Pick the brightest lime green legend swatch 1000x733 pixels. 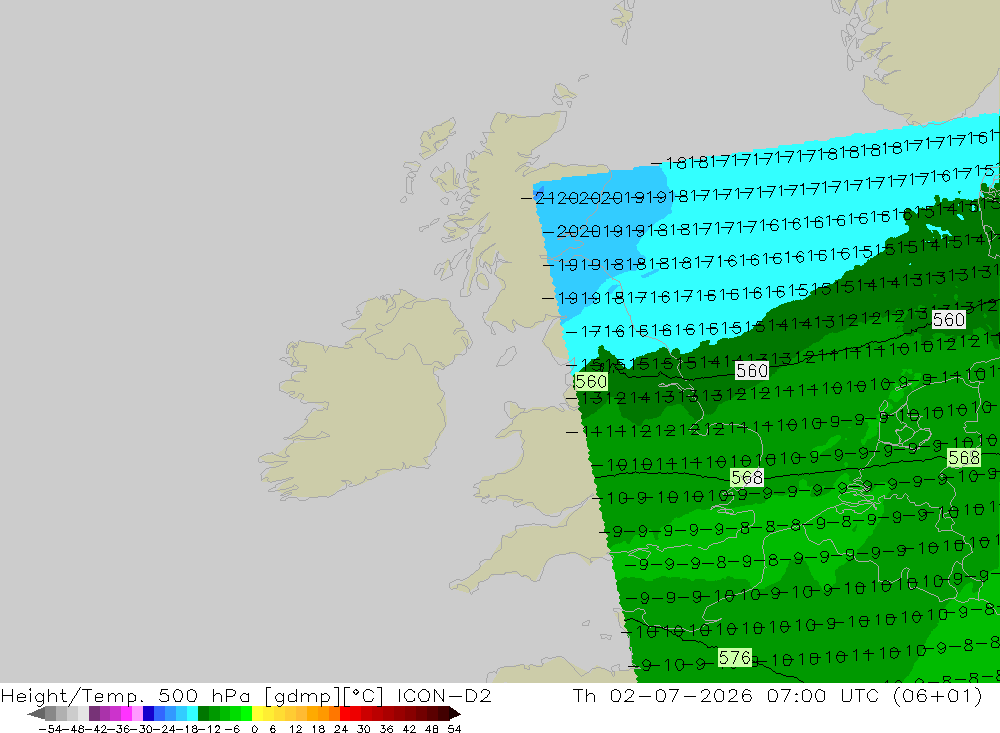(246, 714)
